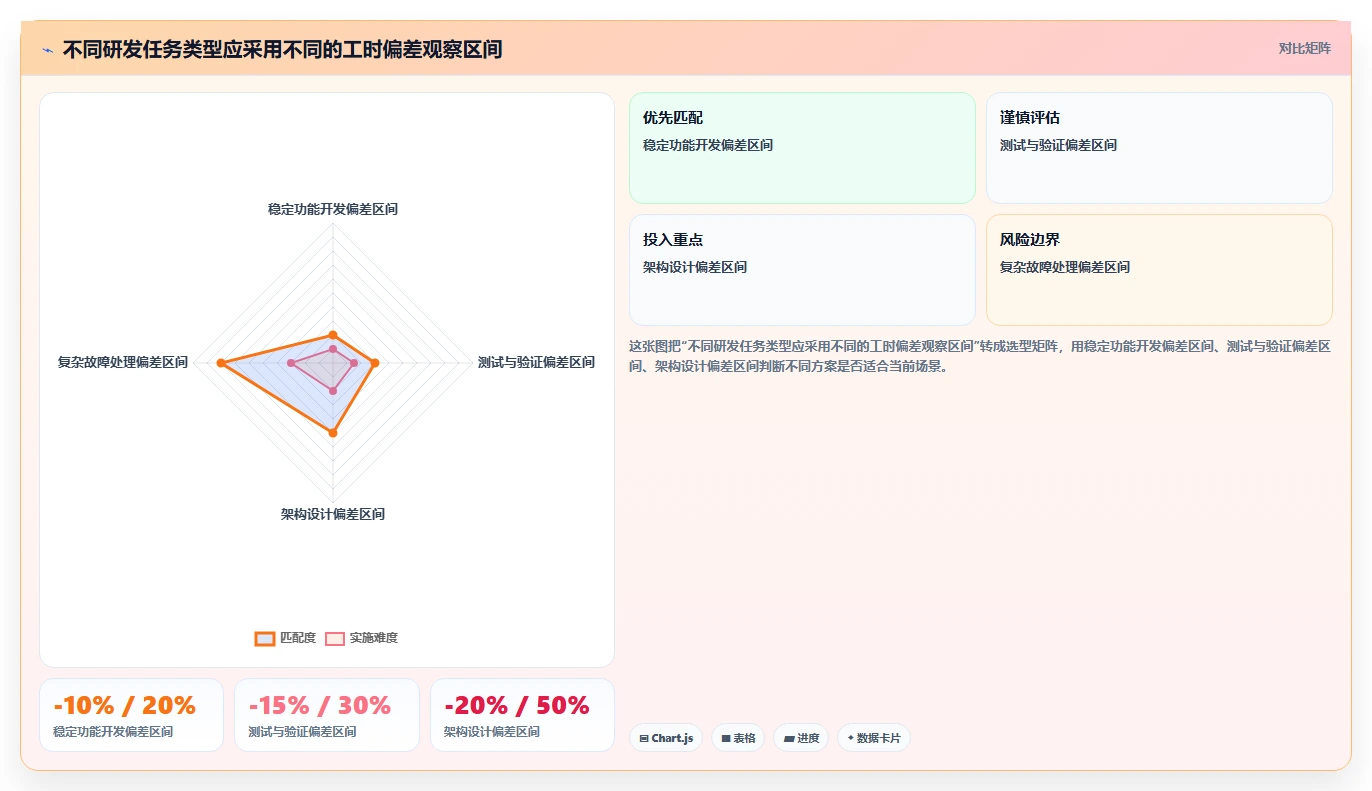Click the 进度 tag
This screenshot has height=791, width=1372.
tap(801, 738)
